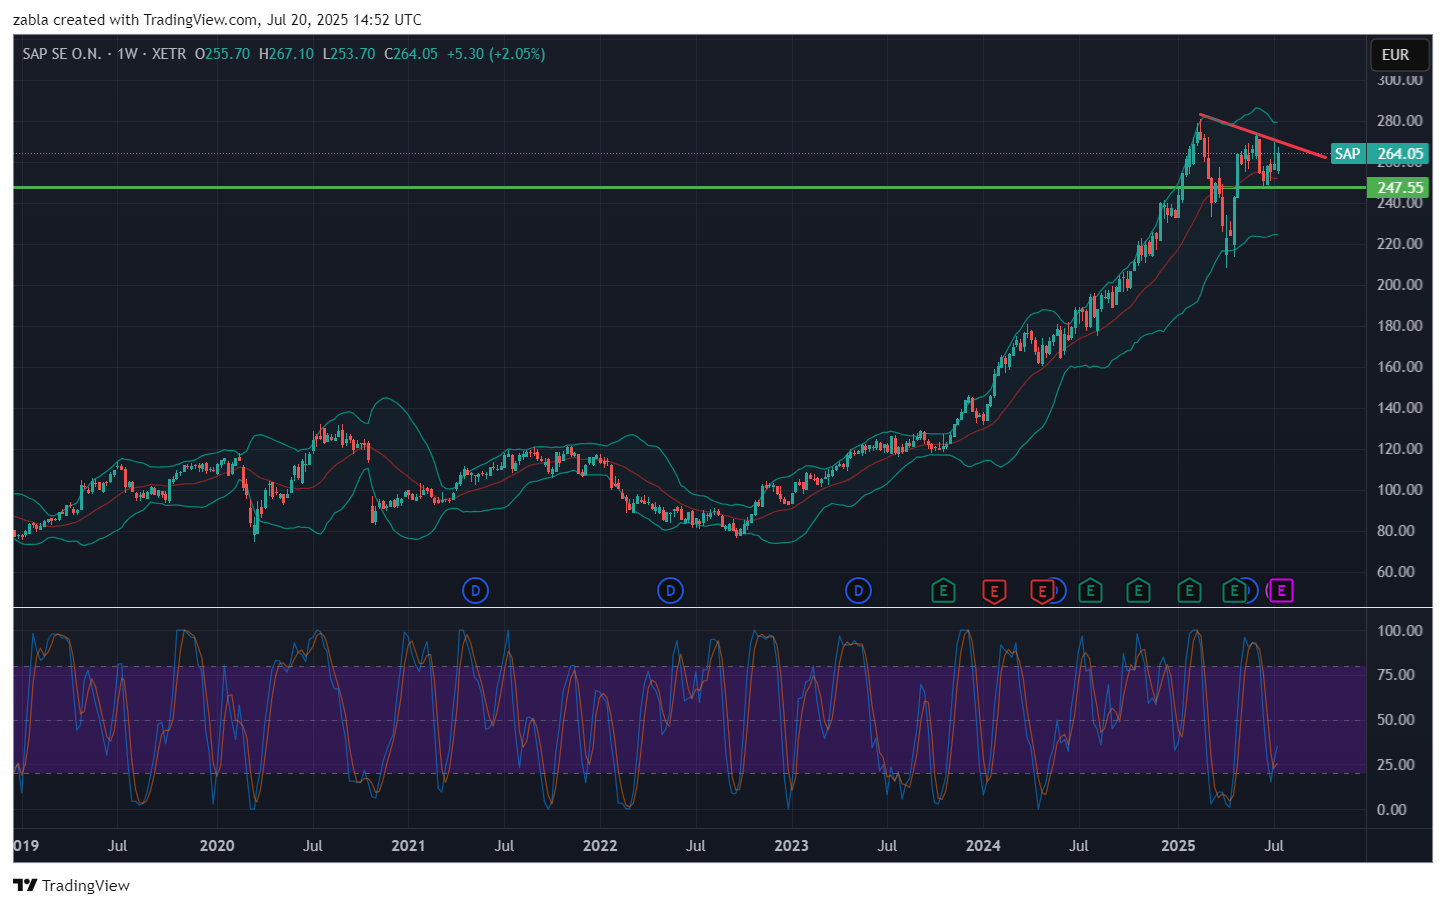Click the 0.00 stochastic axis label
This screenshot has height=907, width=1446.
pyautogui.click(x=1392, y=810)
